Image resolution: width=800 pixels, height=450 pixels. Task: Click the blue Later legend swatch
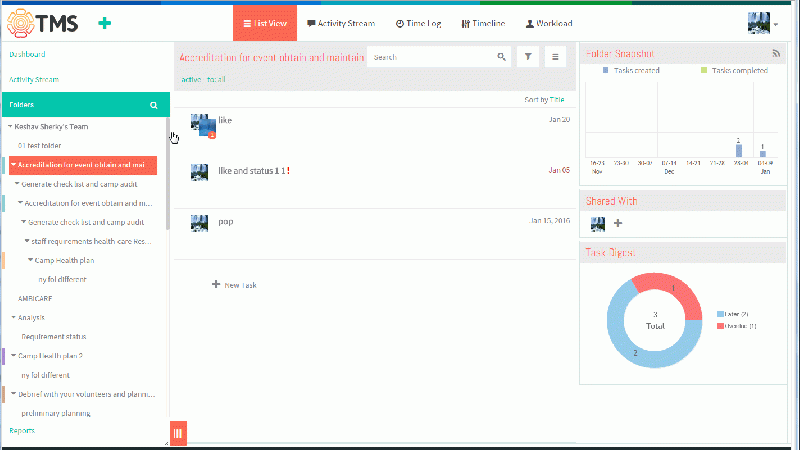click(x=720, y=314)
